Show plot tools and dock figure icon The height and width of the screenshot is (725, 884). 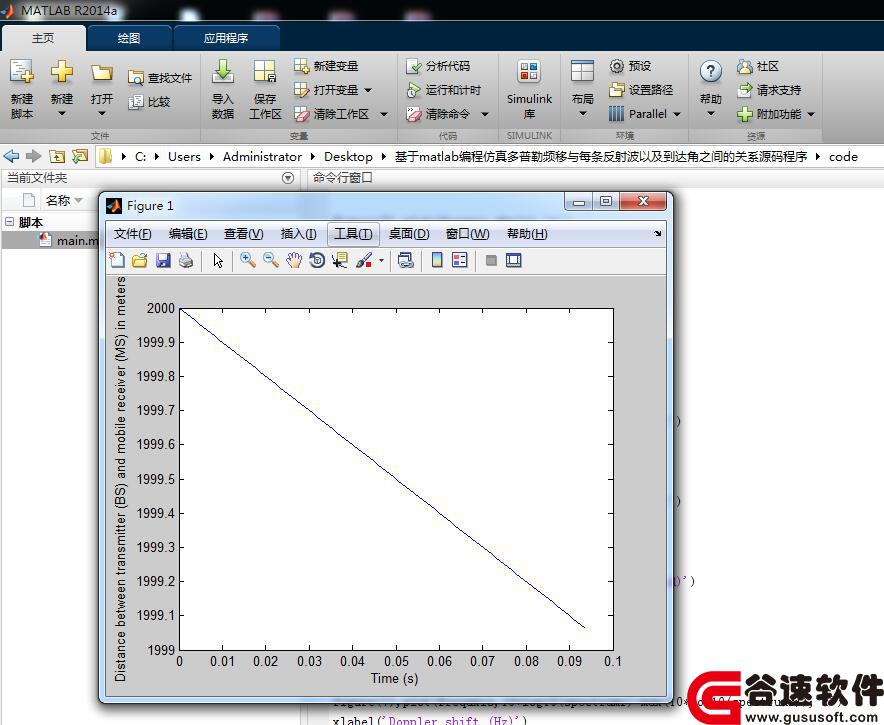(514, 260)
